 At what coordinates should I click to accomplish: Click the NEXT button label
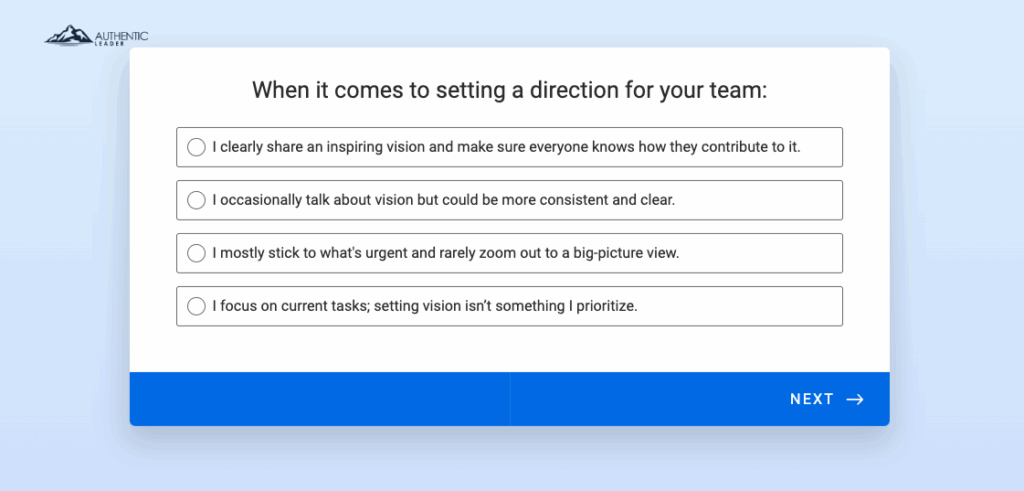click(x=812, y=400)
